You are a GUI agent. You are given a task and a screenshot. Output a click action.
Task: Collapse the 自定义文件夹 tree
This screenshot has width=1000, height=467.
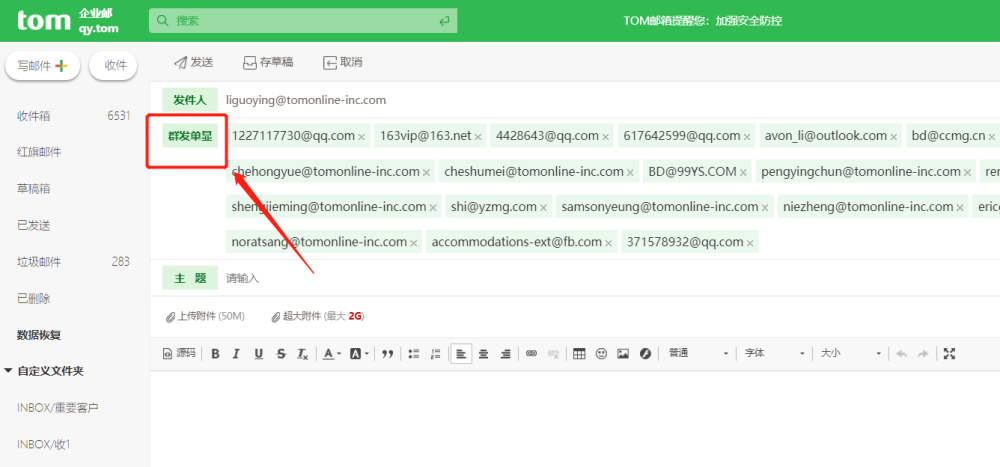click(8, 371)
